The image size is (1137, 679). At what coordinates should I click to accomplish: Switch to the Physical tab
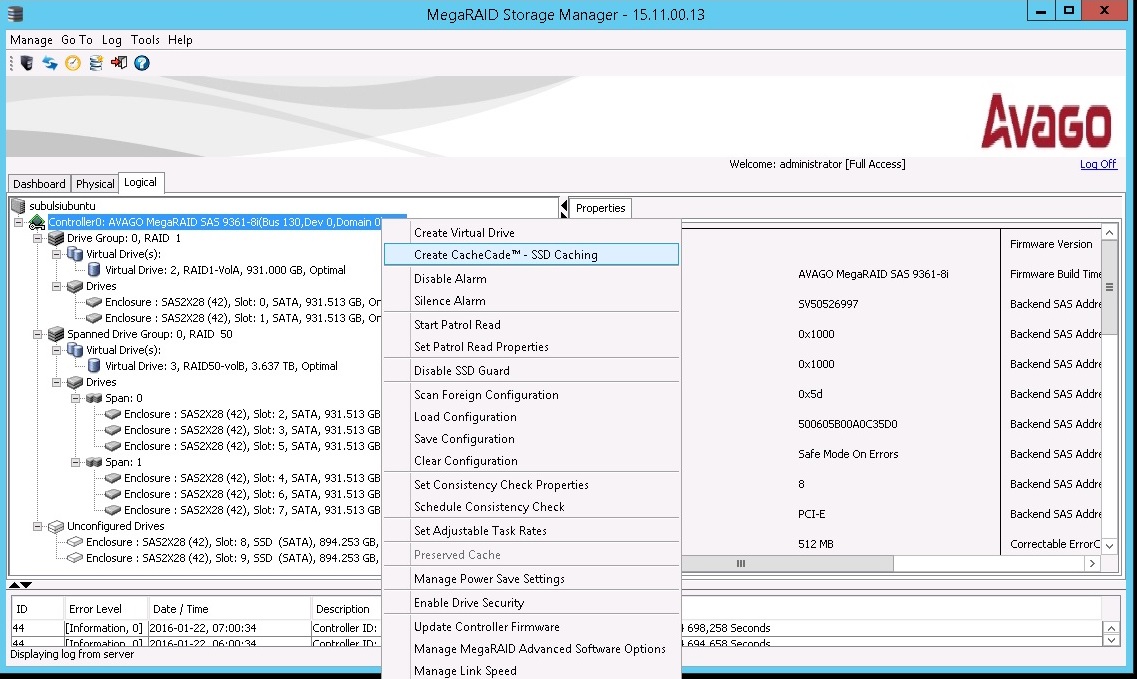(x=95, y=184)
